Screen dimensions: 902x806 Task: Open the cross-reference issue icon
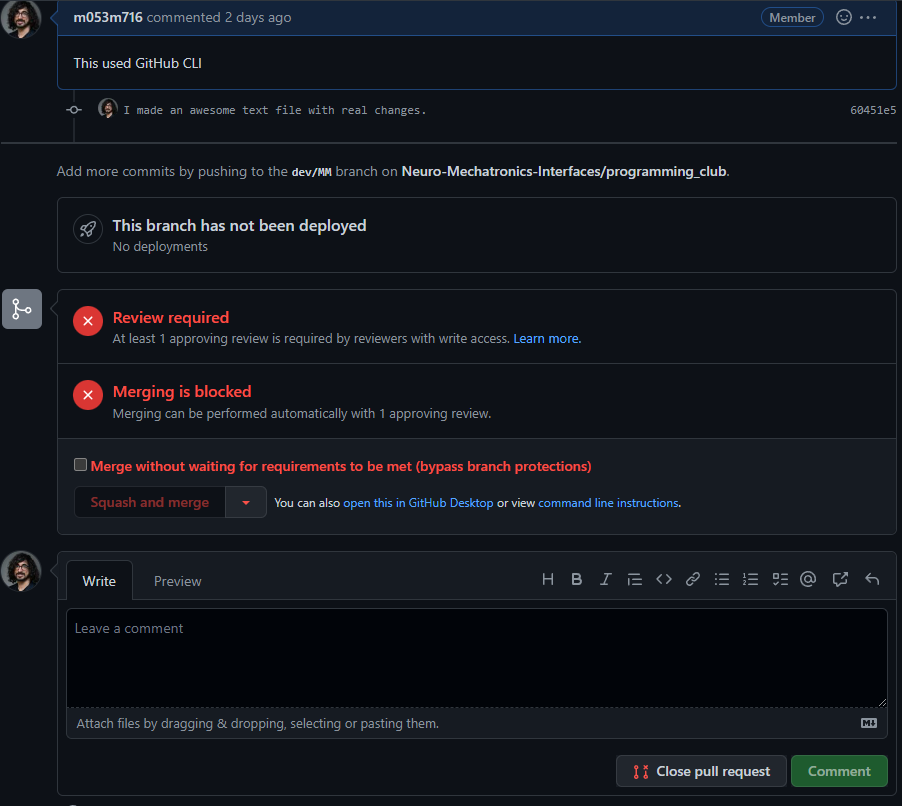pos(840,579)
